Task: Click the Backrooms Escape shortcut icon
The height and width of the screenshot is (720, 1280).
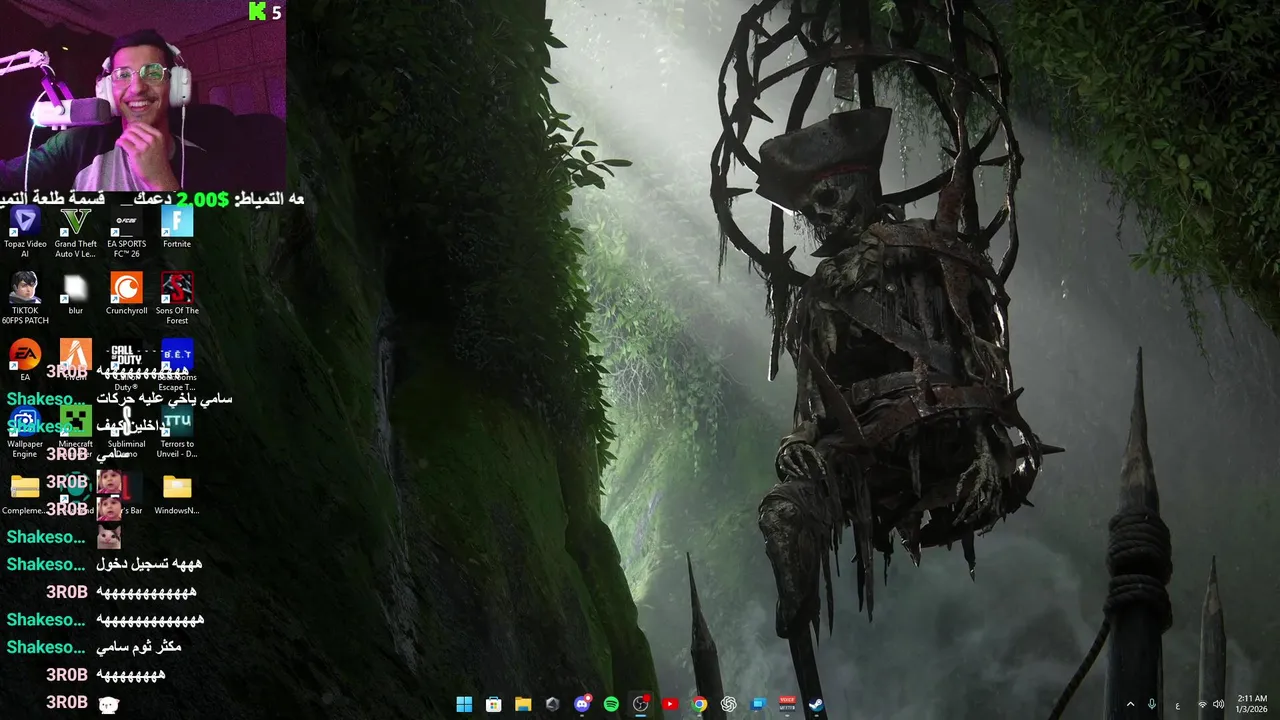Action: click(x=177, y=365)
